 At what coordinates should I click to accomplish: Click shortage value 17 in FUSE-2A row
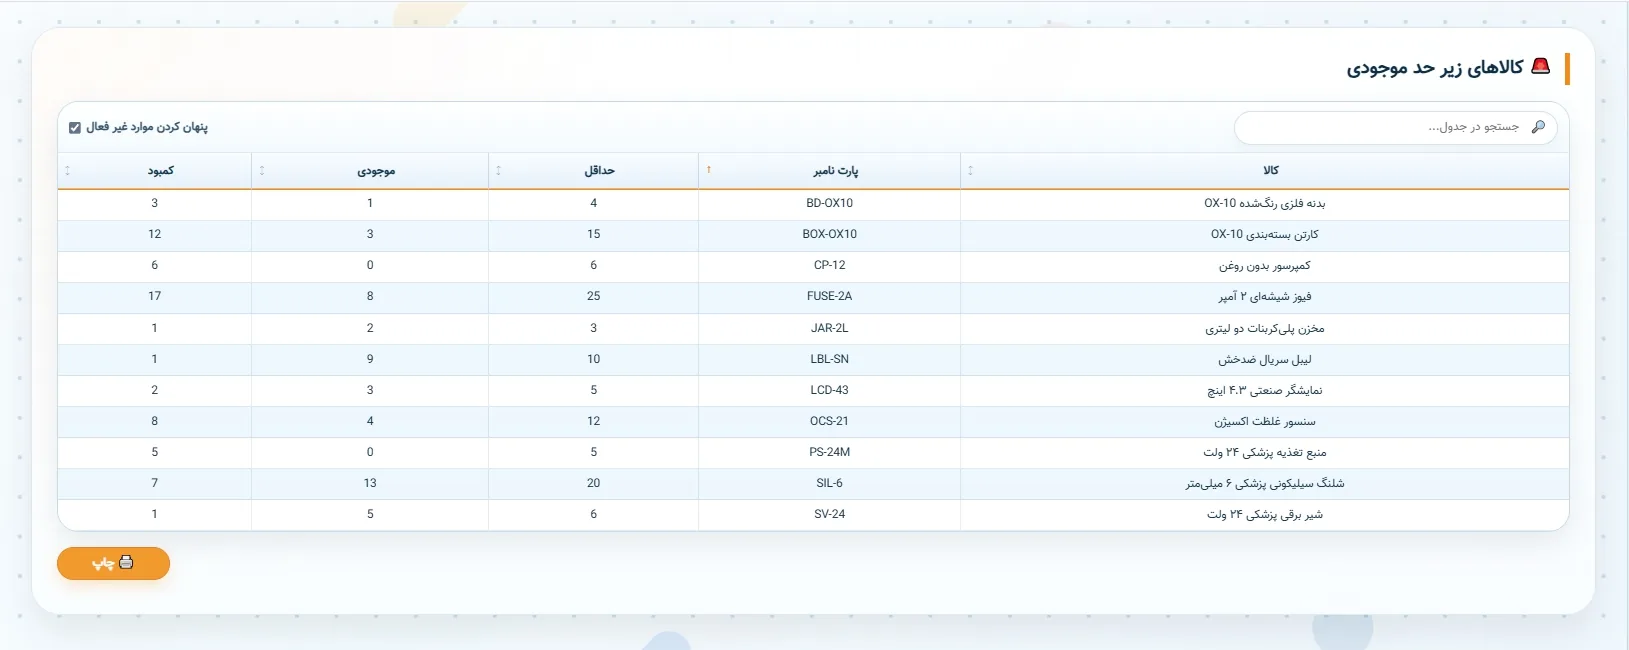click(x=155, y=296)
